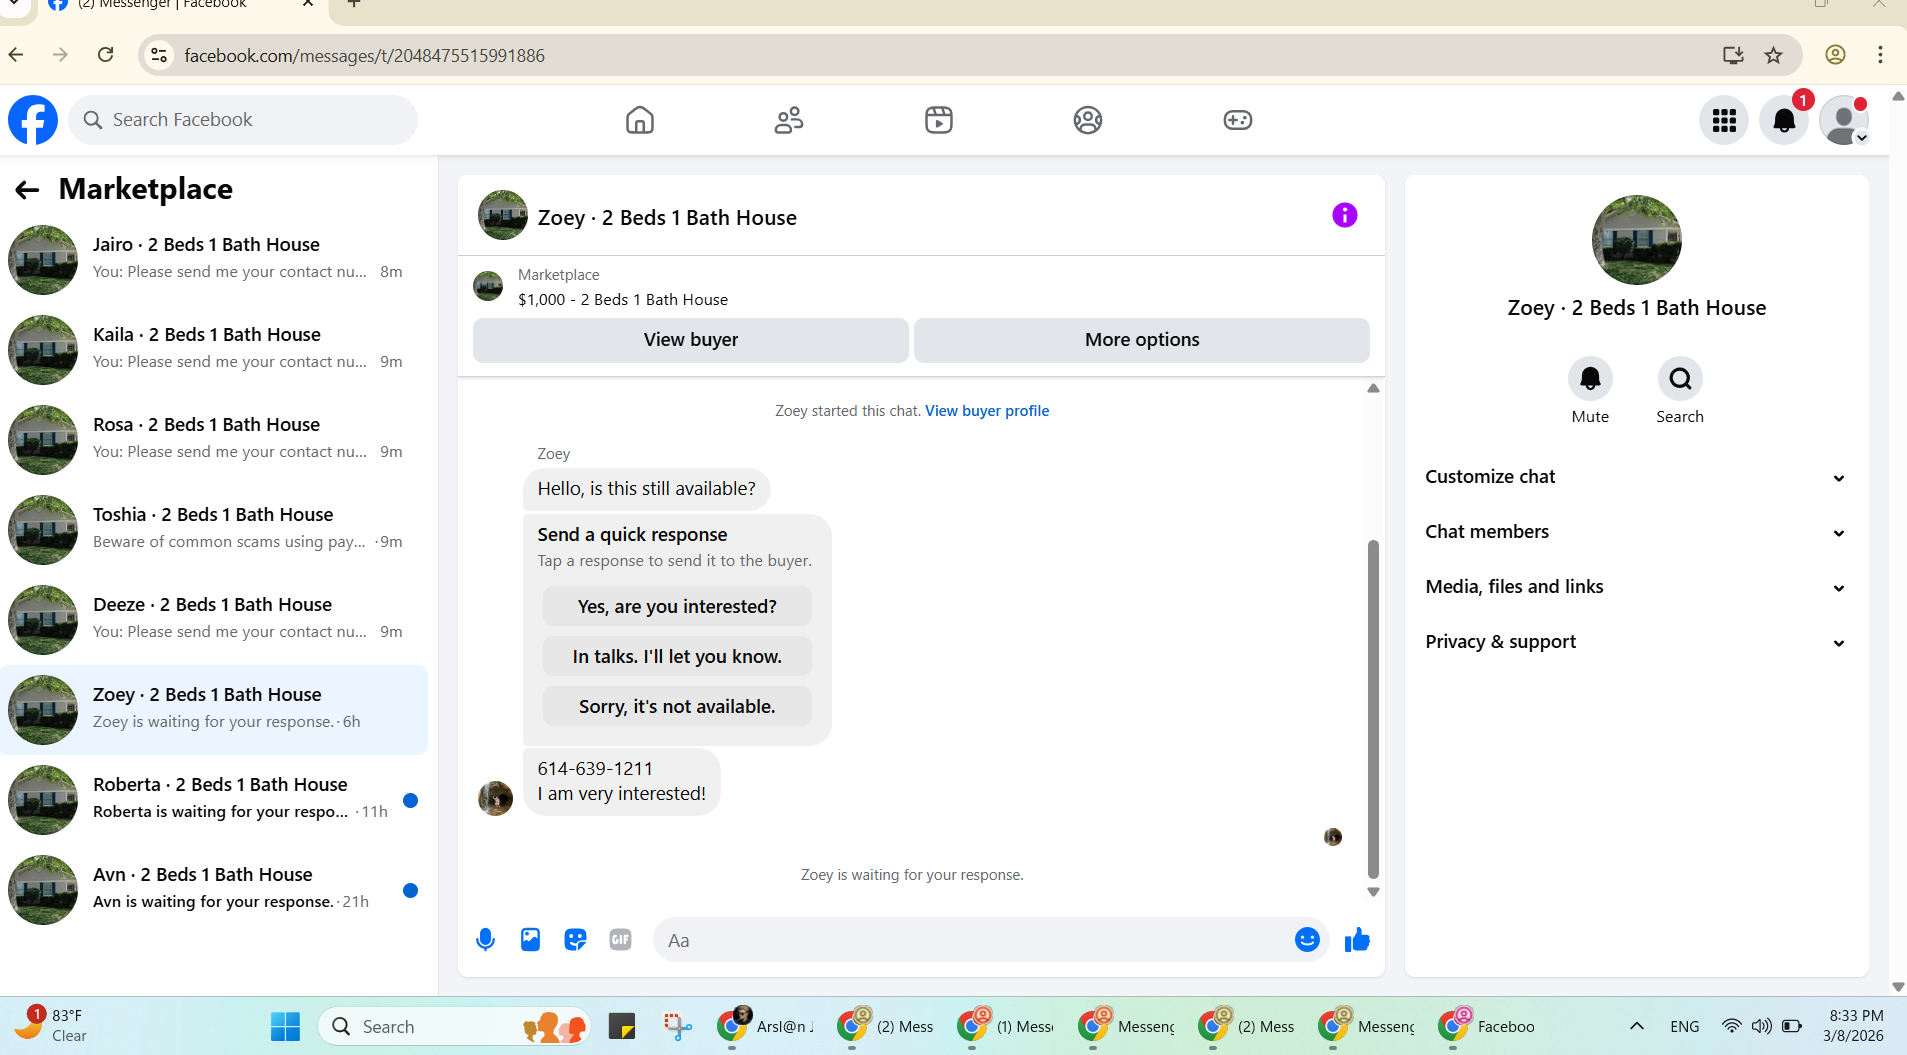Image resolution: width=1907 pixels, height=1055 pixels.
Task: Reload the page in browser
Action: coord(105,55)
